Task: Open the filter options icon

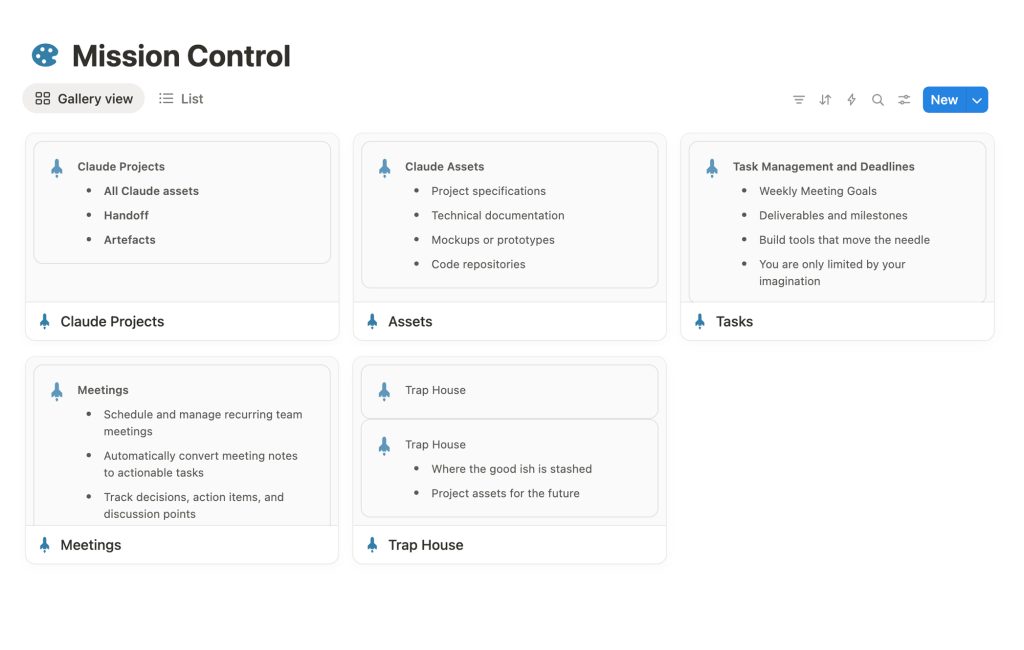Action: coord(799,100)
